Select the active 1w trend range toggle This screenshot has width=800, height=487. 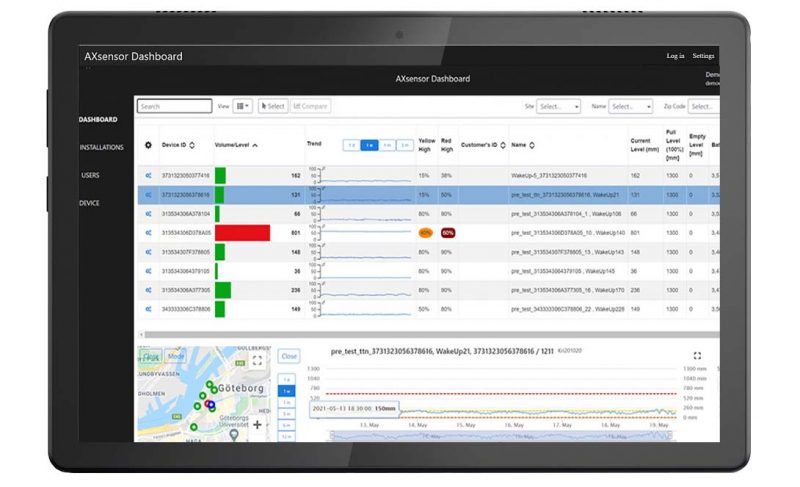click(369, 145)
